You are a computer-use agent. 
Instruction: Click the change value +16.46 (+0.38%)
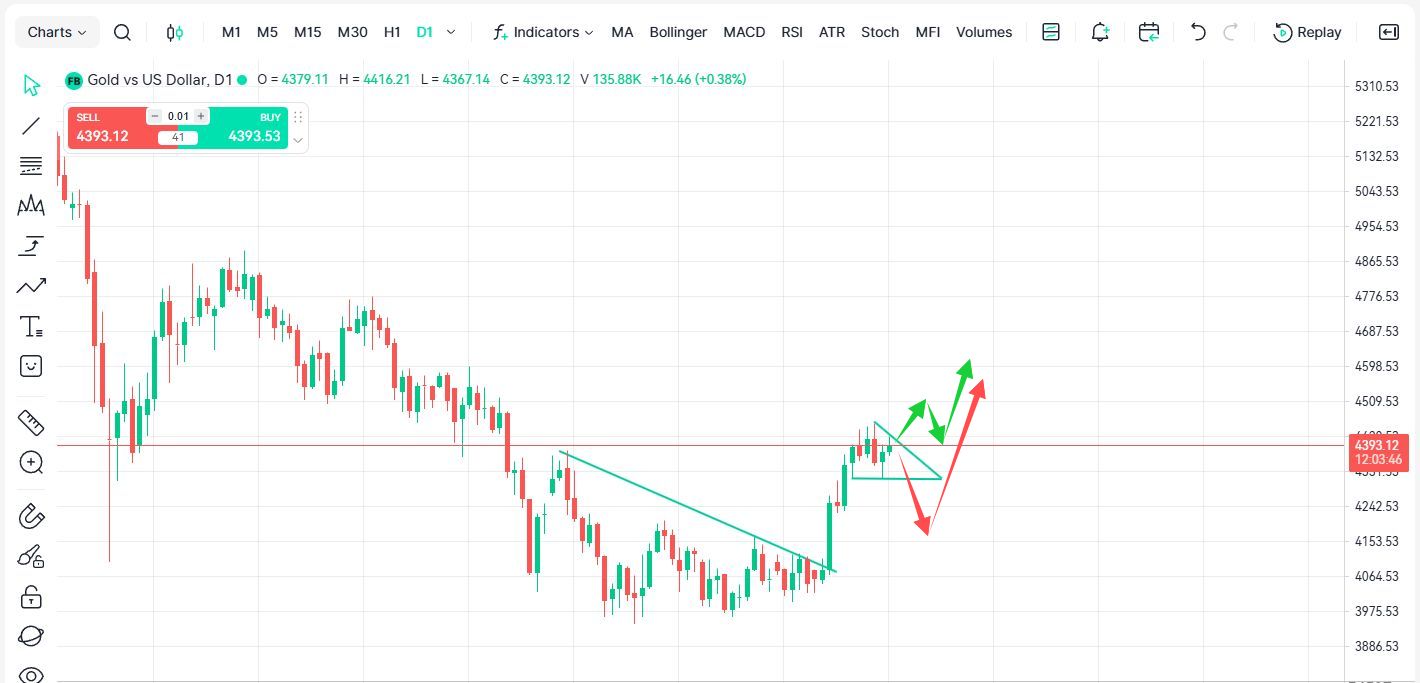tap(698, 79)
